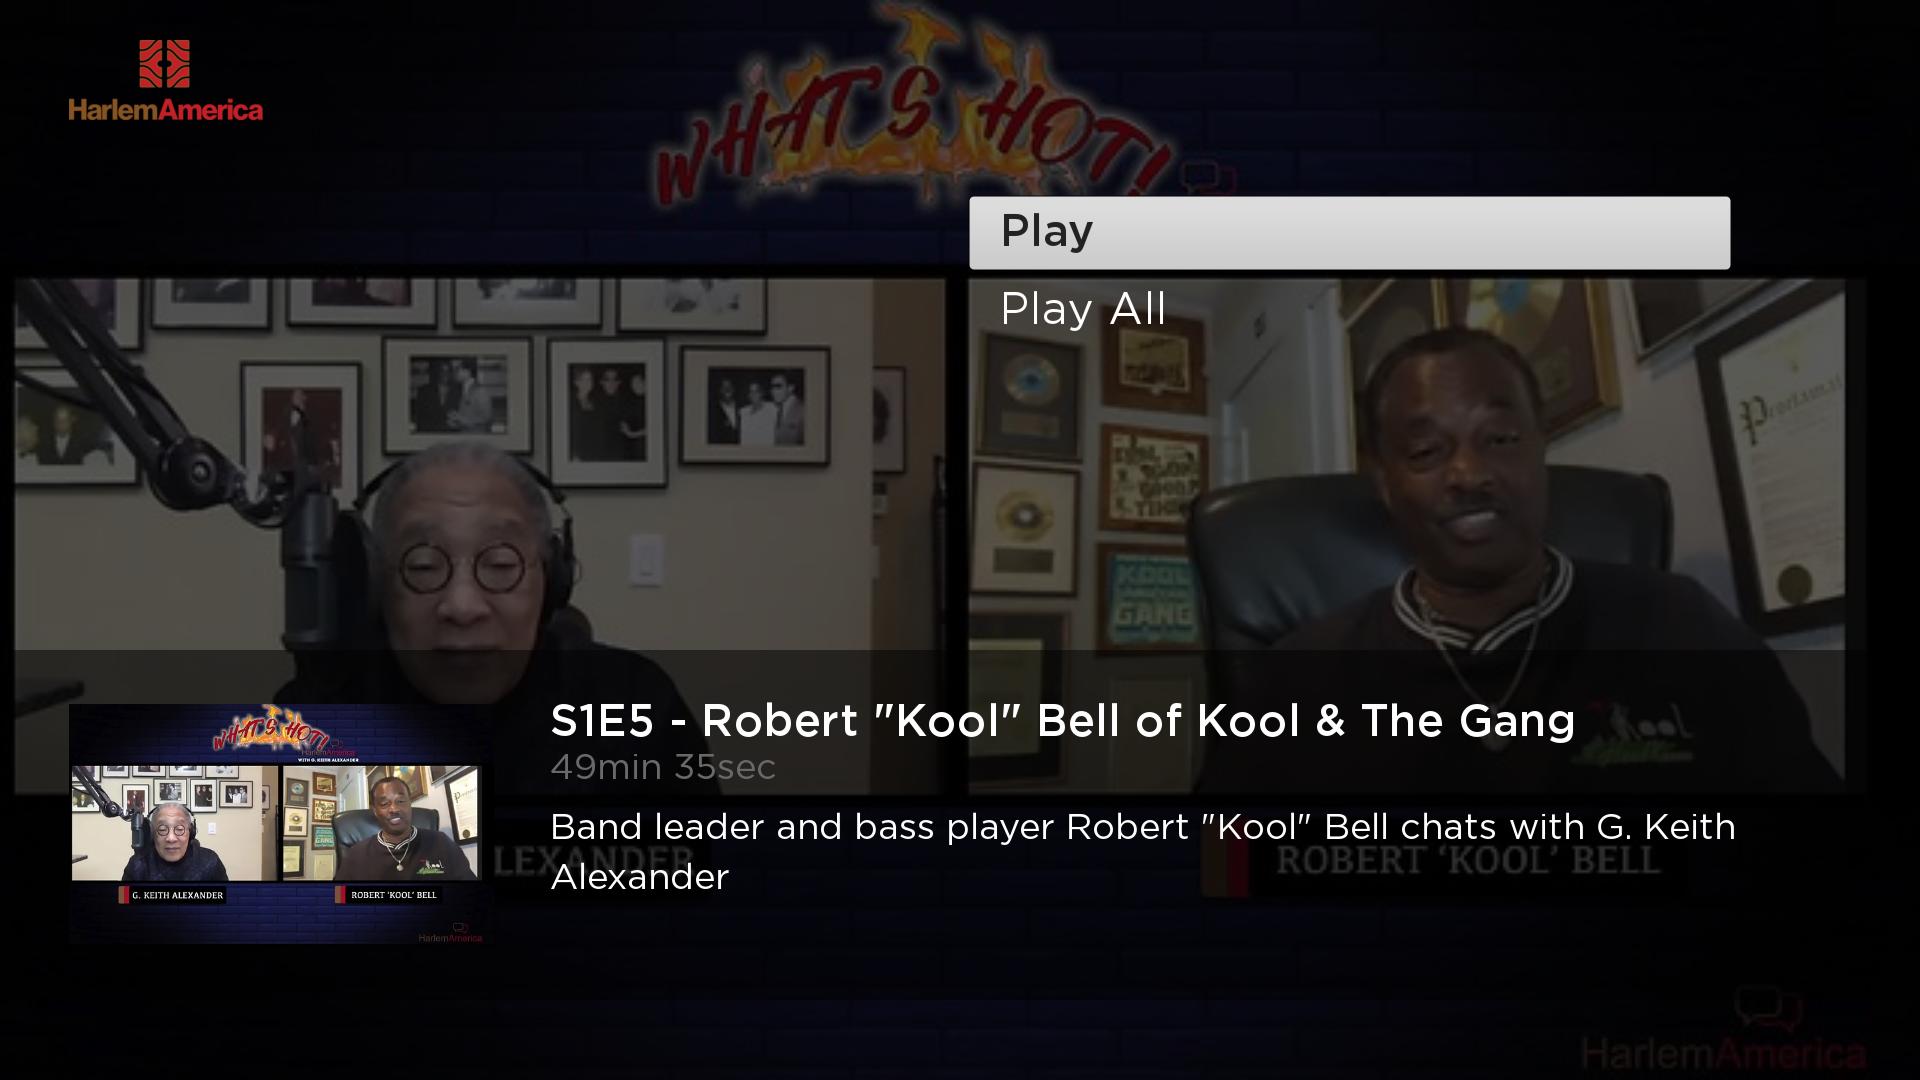The height and width of the screenshot is (1080, 1920).
Task: Choose Play All from the menu
Action: (1083, 309)
